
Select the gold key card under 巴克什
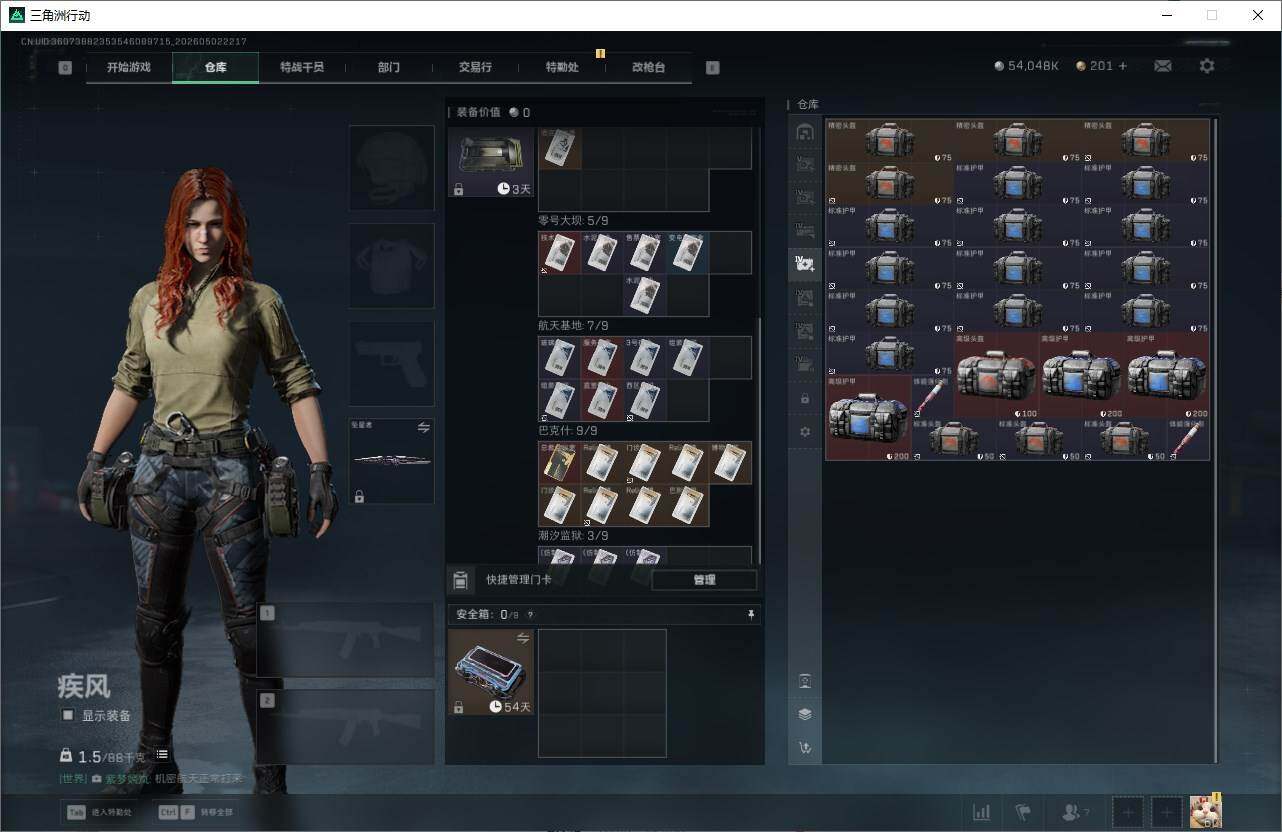pos(559,463)
